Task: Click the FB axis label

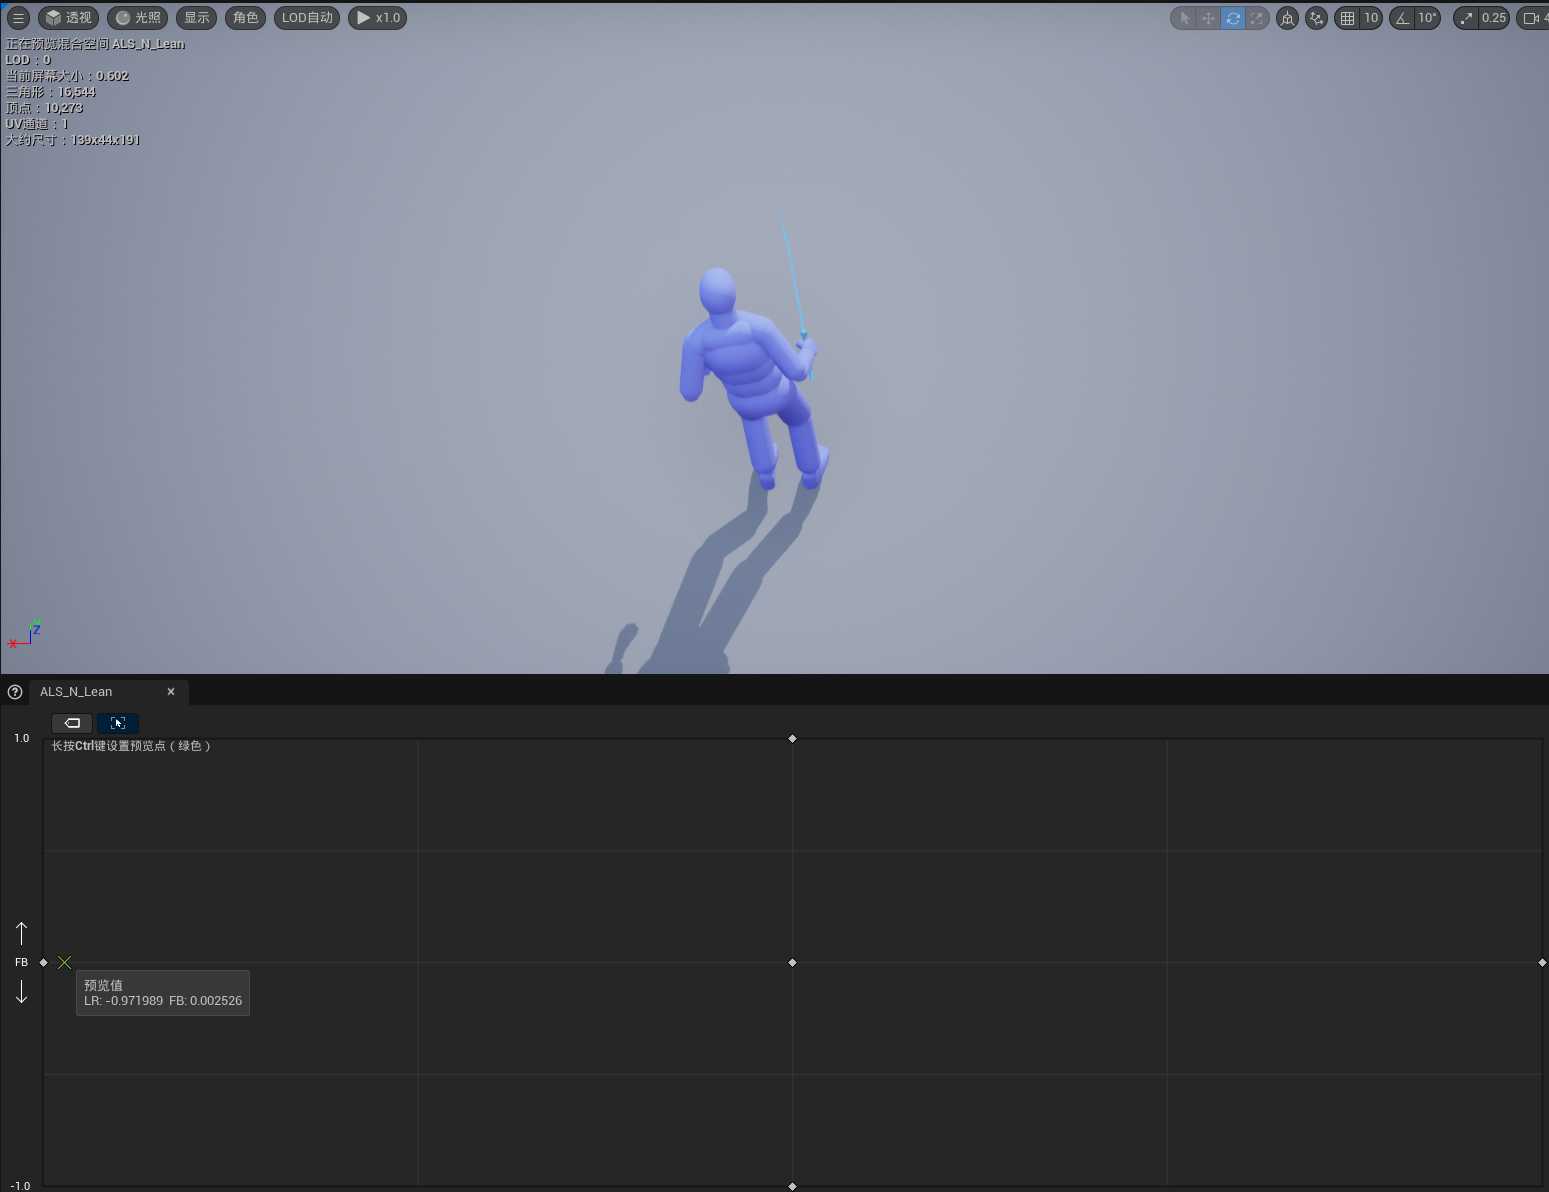Action: pos(21,962)
